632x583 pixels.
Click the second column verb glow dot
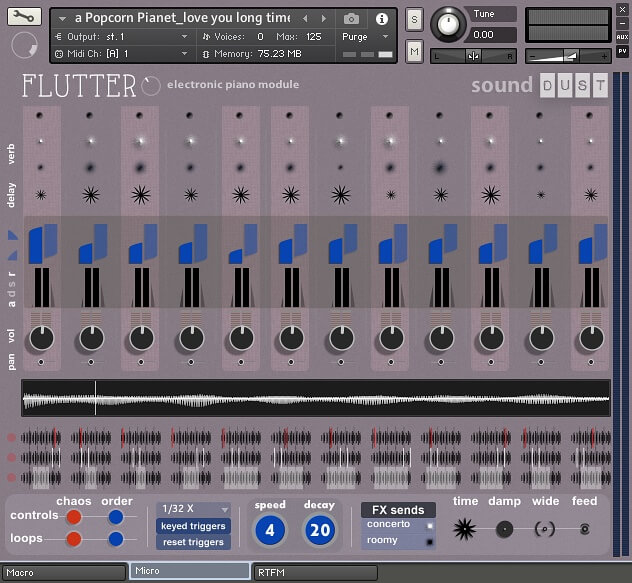tap(91, 141)
